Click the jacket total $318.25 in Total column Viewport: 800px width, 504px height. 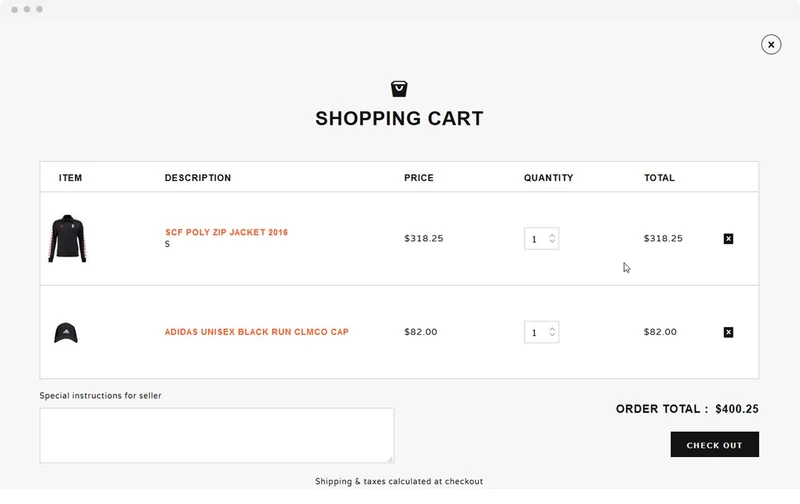click(x=663, y=238)
